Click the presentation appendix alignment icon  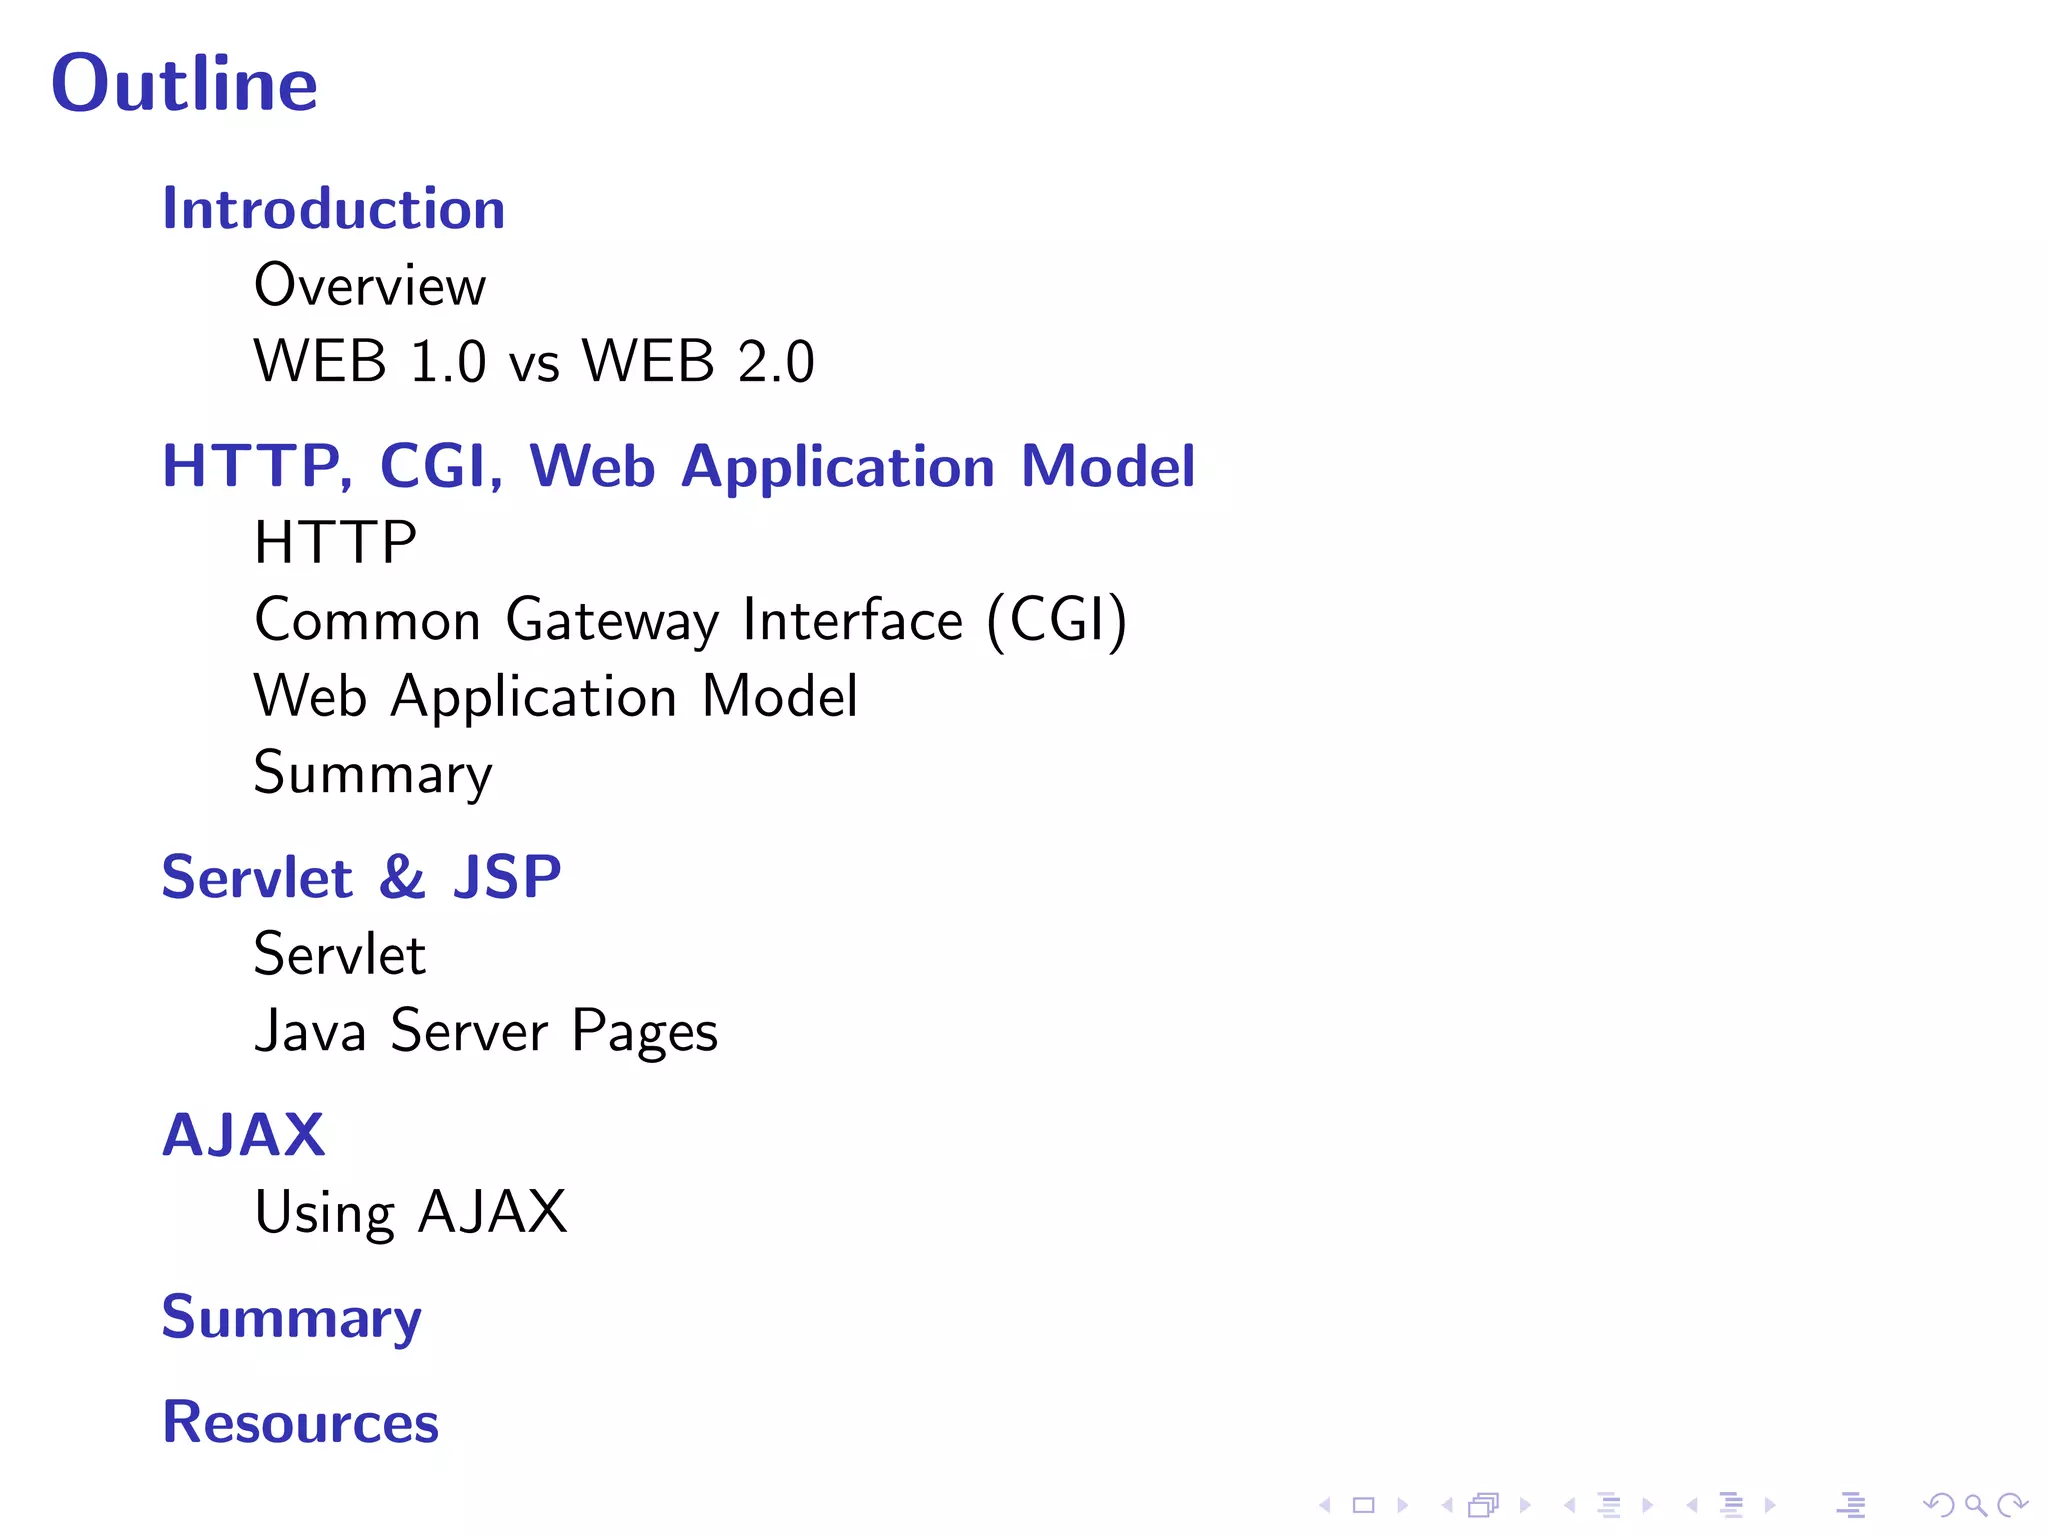tap(1851, 1505)
